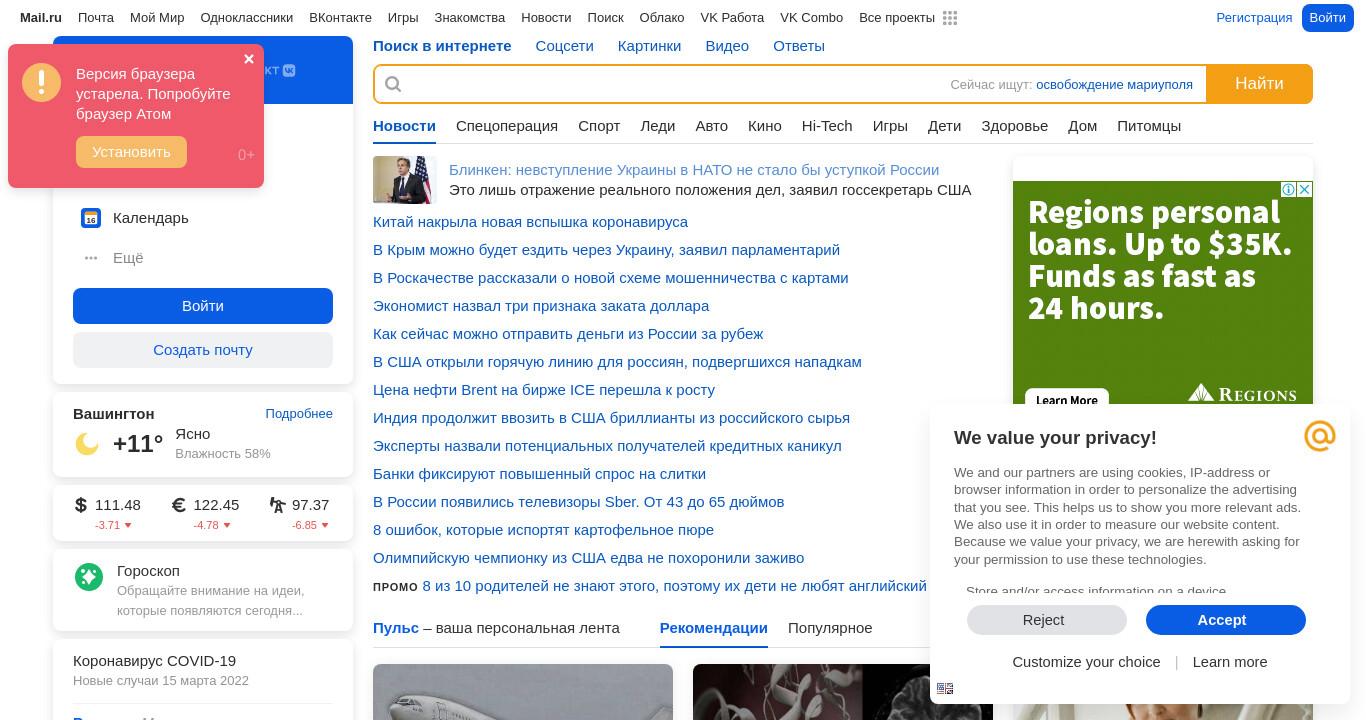
Task: Open 'Почта' in top navigation
Action: tap(96, 18)
